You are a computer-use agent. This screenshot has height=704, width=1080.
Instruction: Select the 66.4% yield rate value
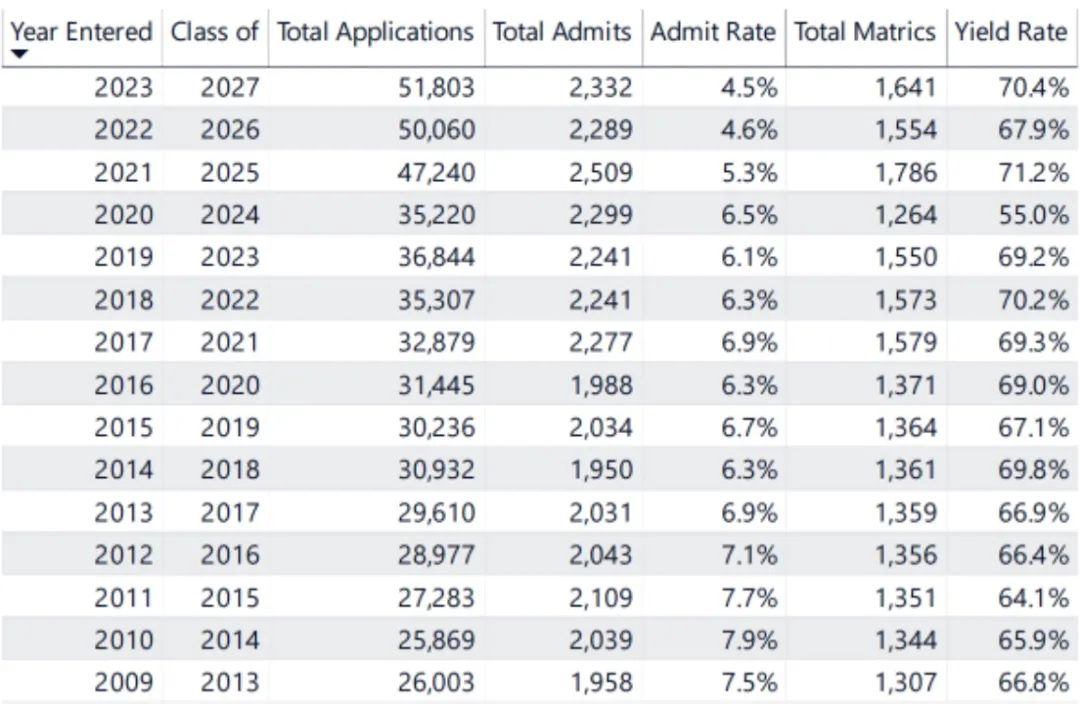point(1034,555)
